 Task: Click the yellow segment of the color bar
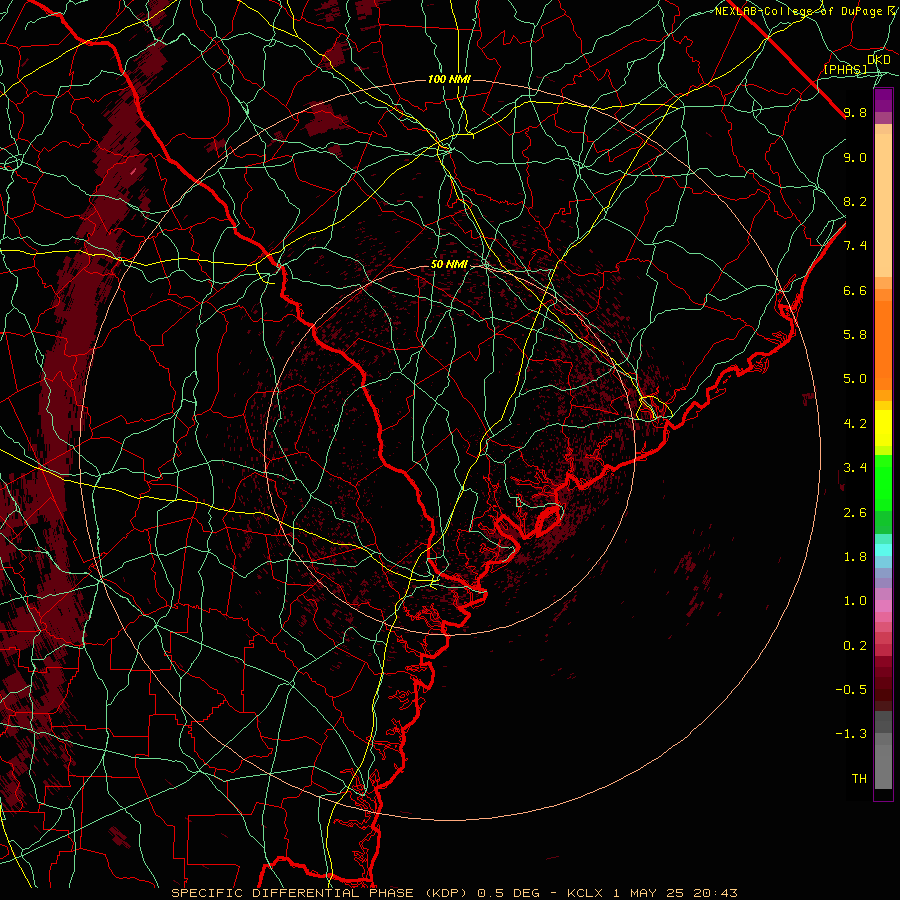pos(883,428)
